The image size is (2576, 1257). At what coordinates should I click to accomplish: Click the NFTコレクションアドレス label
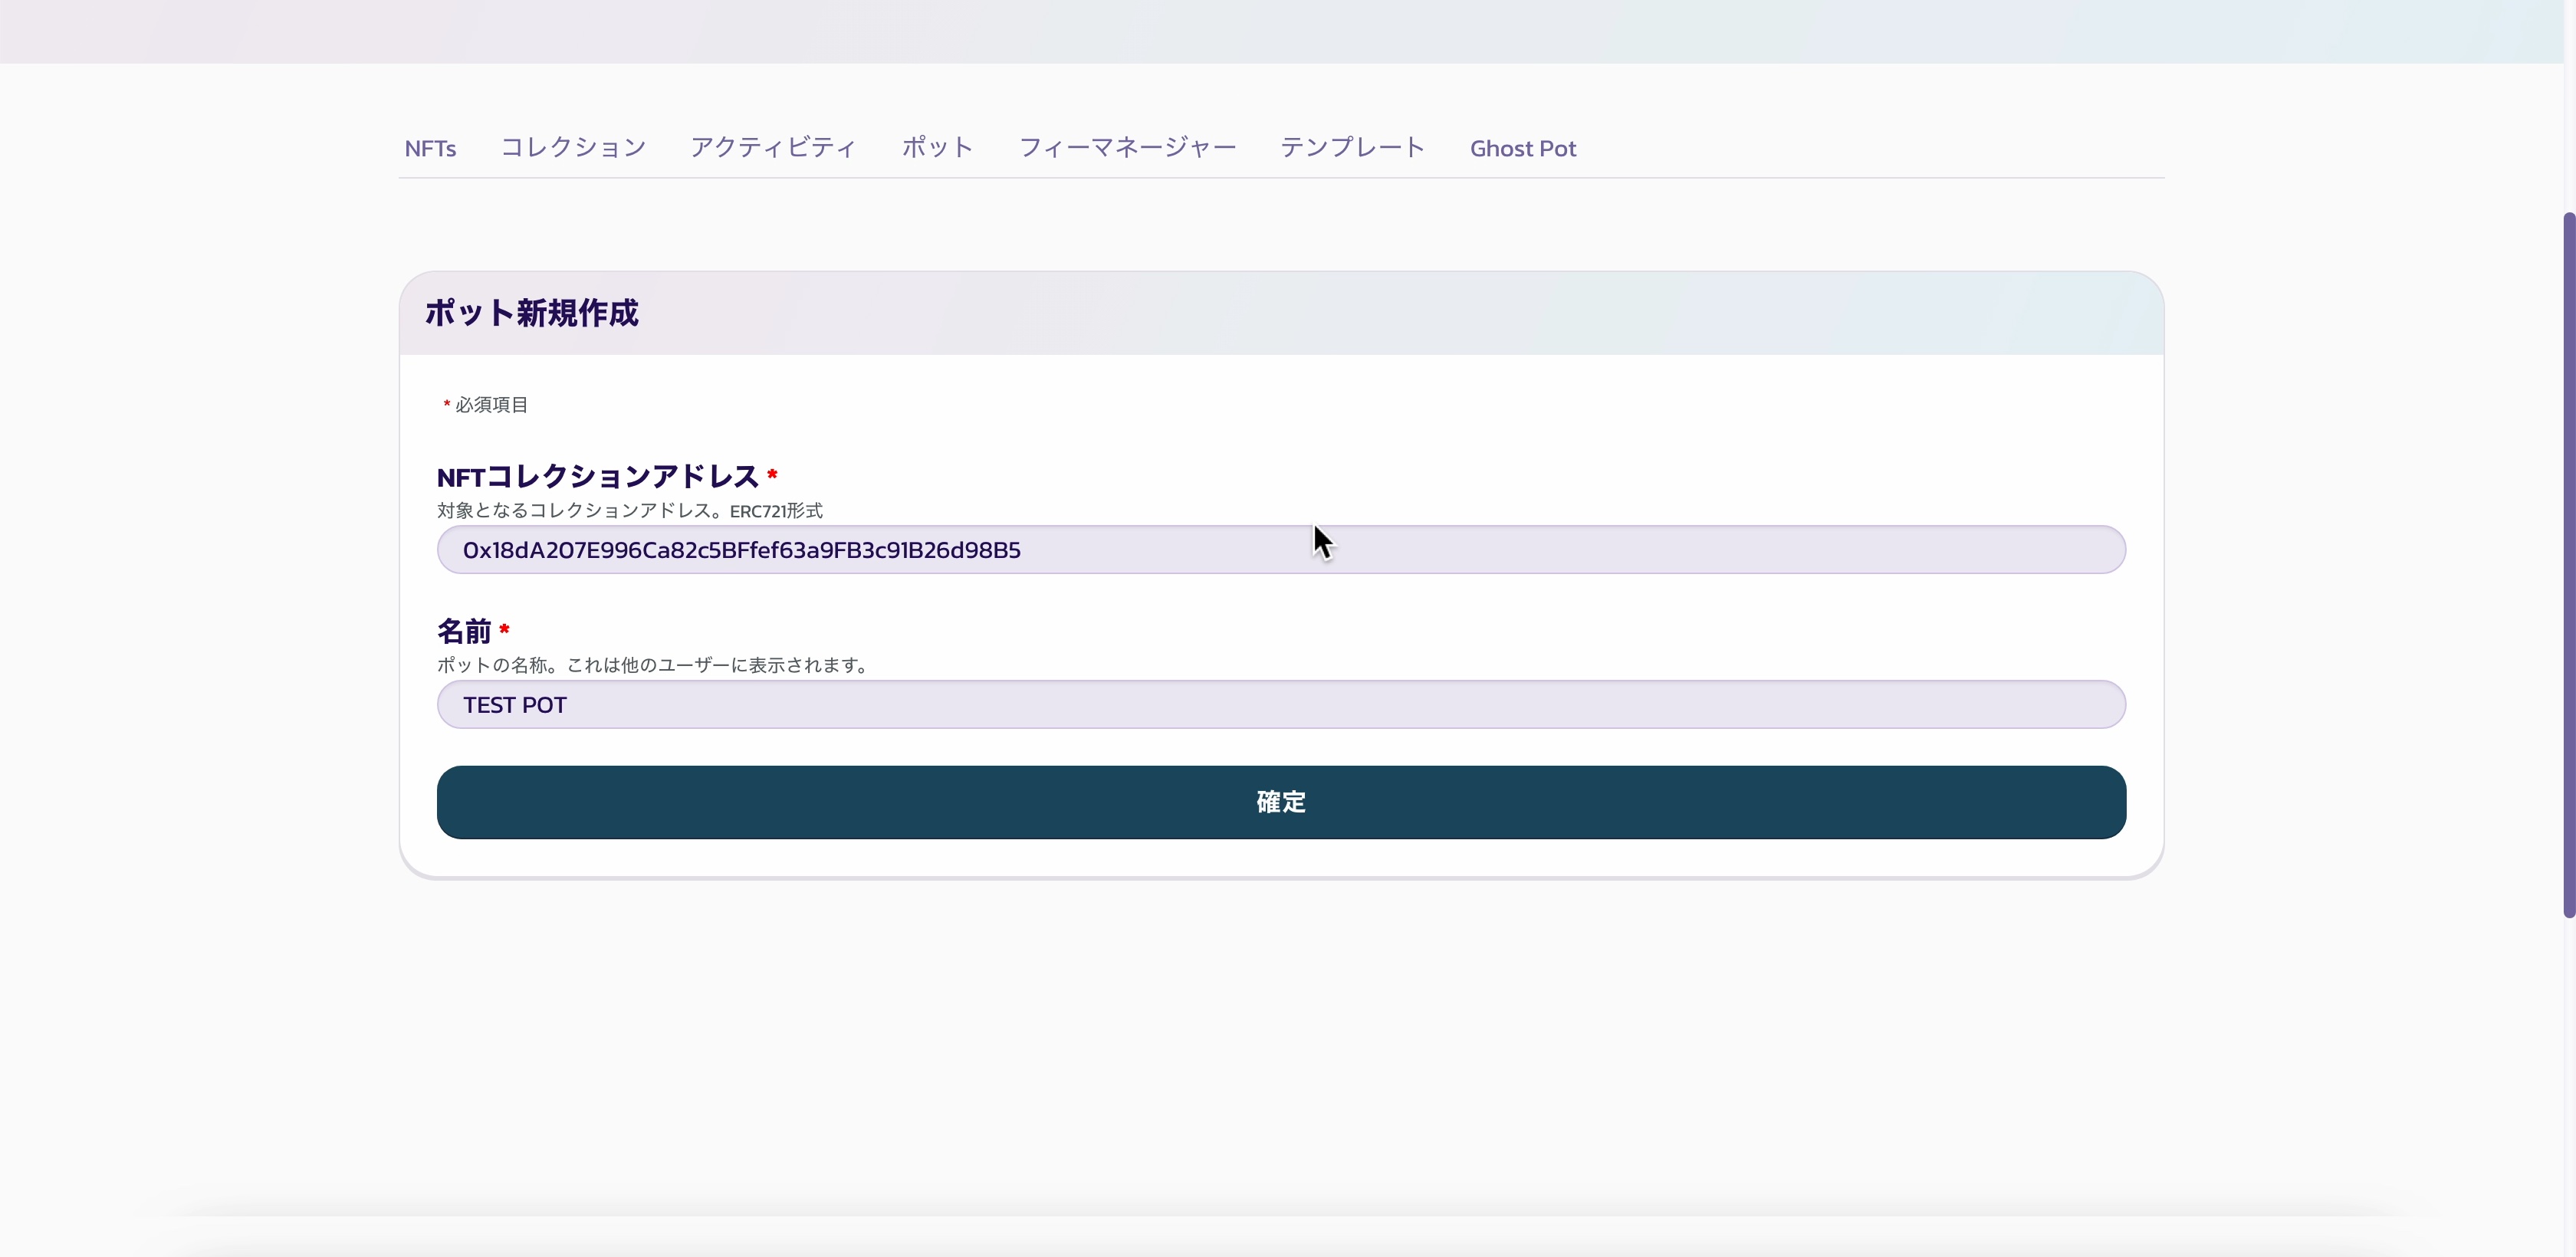598,476
